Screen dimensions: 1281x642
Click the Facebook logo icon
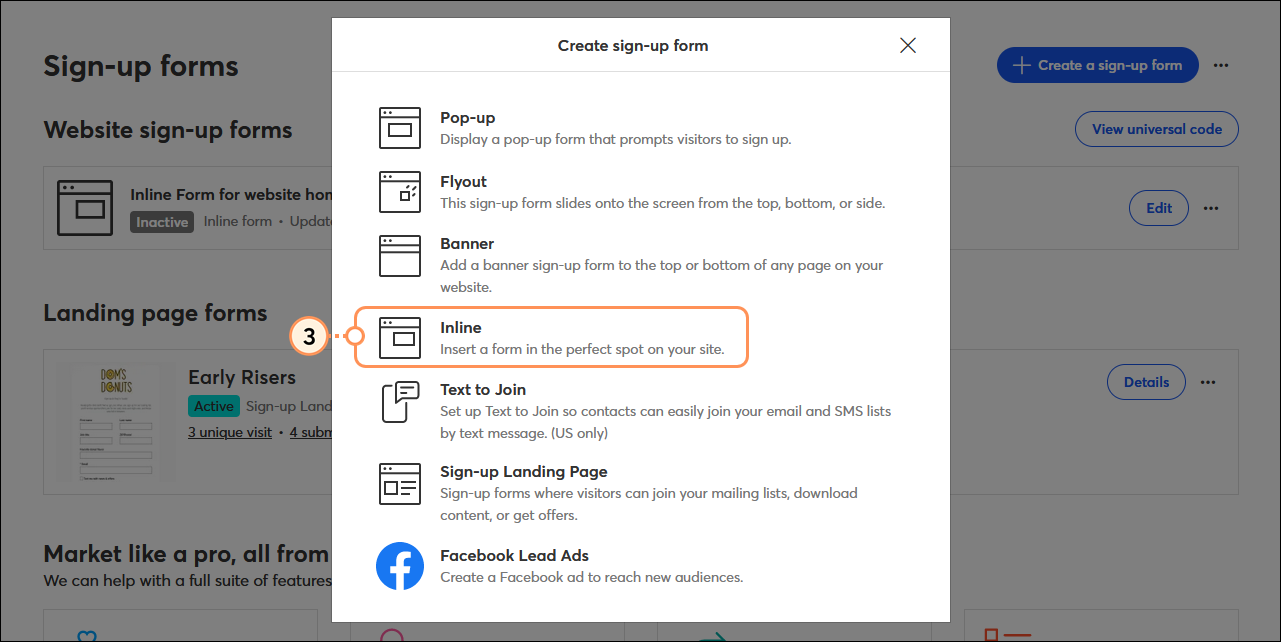click(400, 566)
